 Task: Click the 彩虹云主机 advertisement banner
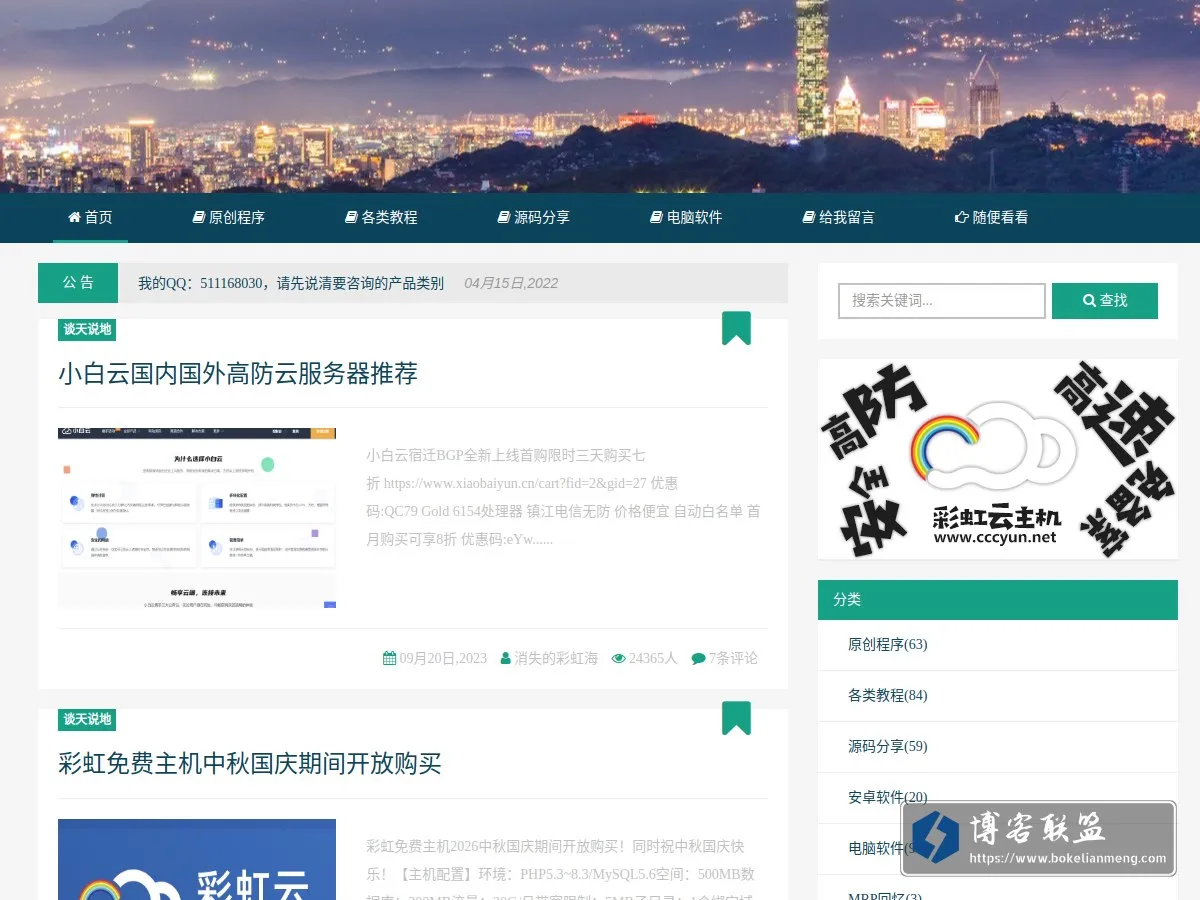(x=998, y=459)
